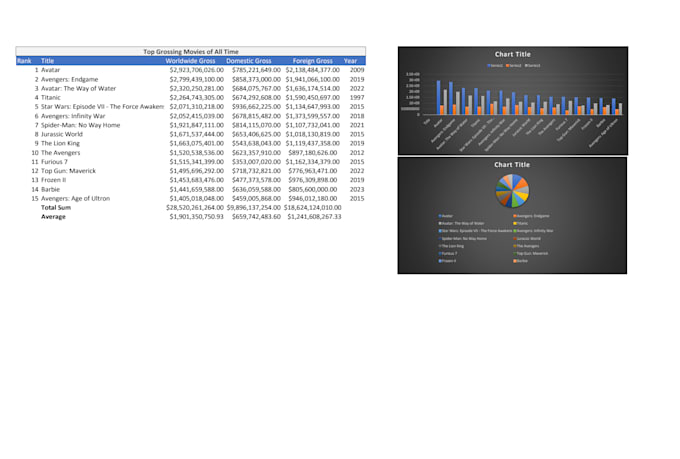Screen dimensions: 680x459
Task: Click the Title column header
Action: tap(47, 61)
